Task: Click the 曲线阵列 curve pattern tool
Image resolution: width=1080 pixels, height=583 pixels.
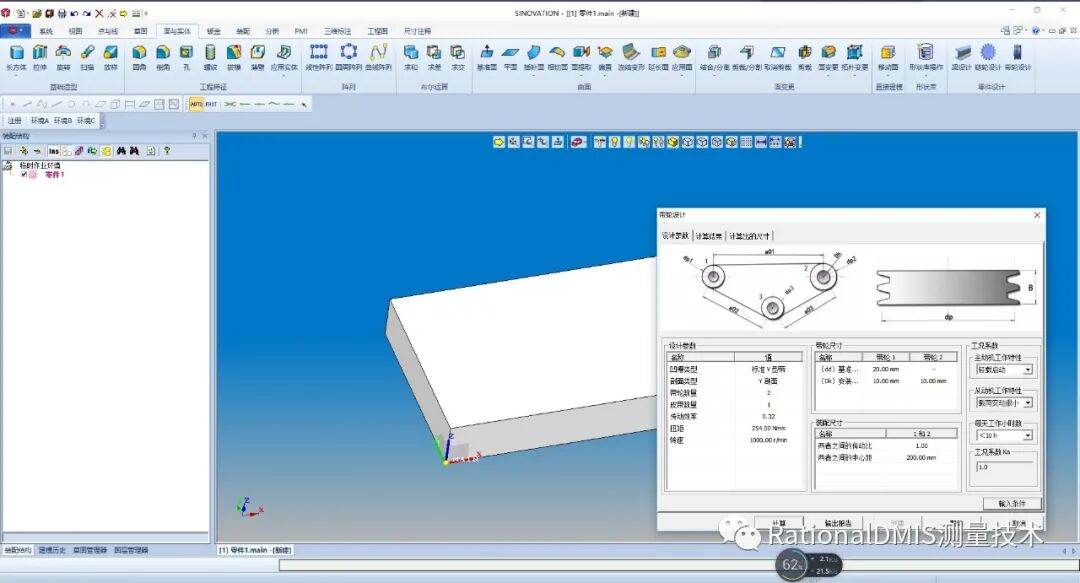Action: tap(378, 57)
